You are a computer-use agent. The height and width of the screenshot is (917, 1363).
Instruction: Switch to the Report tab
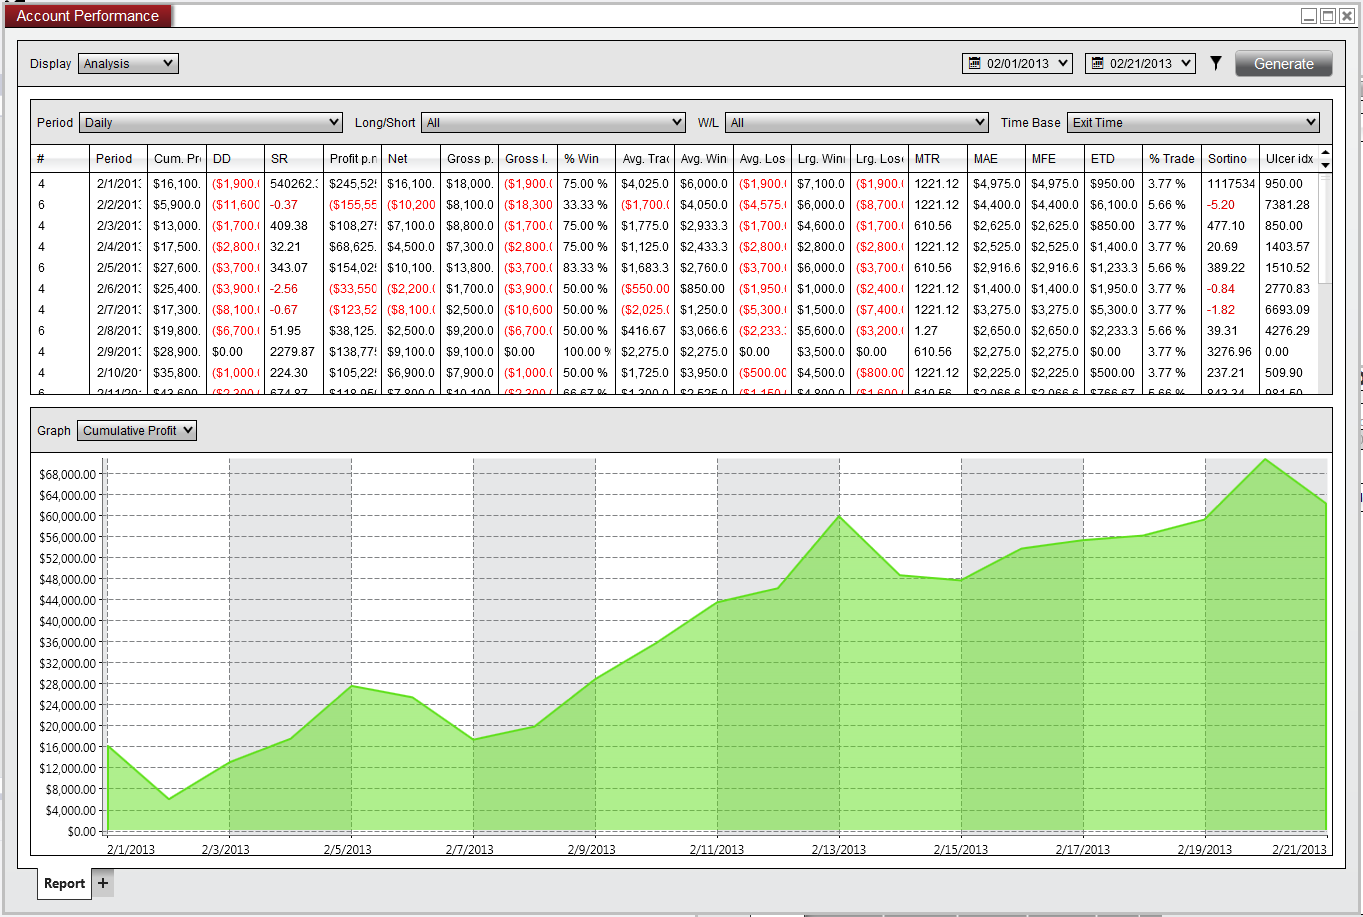point(64,883)
